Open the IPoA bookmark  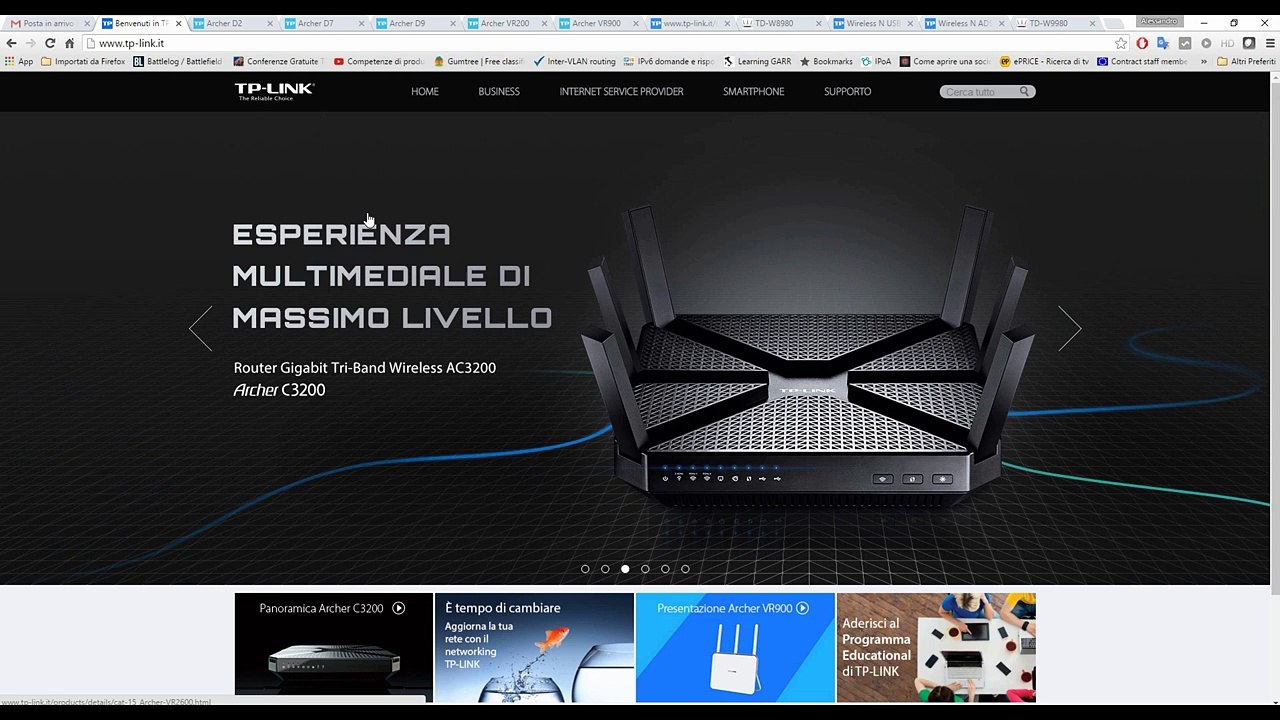pyautogui.click(x=875, y=61)
